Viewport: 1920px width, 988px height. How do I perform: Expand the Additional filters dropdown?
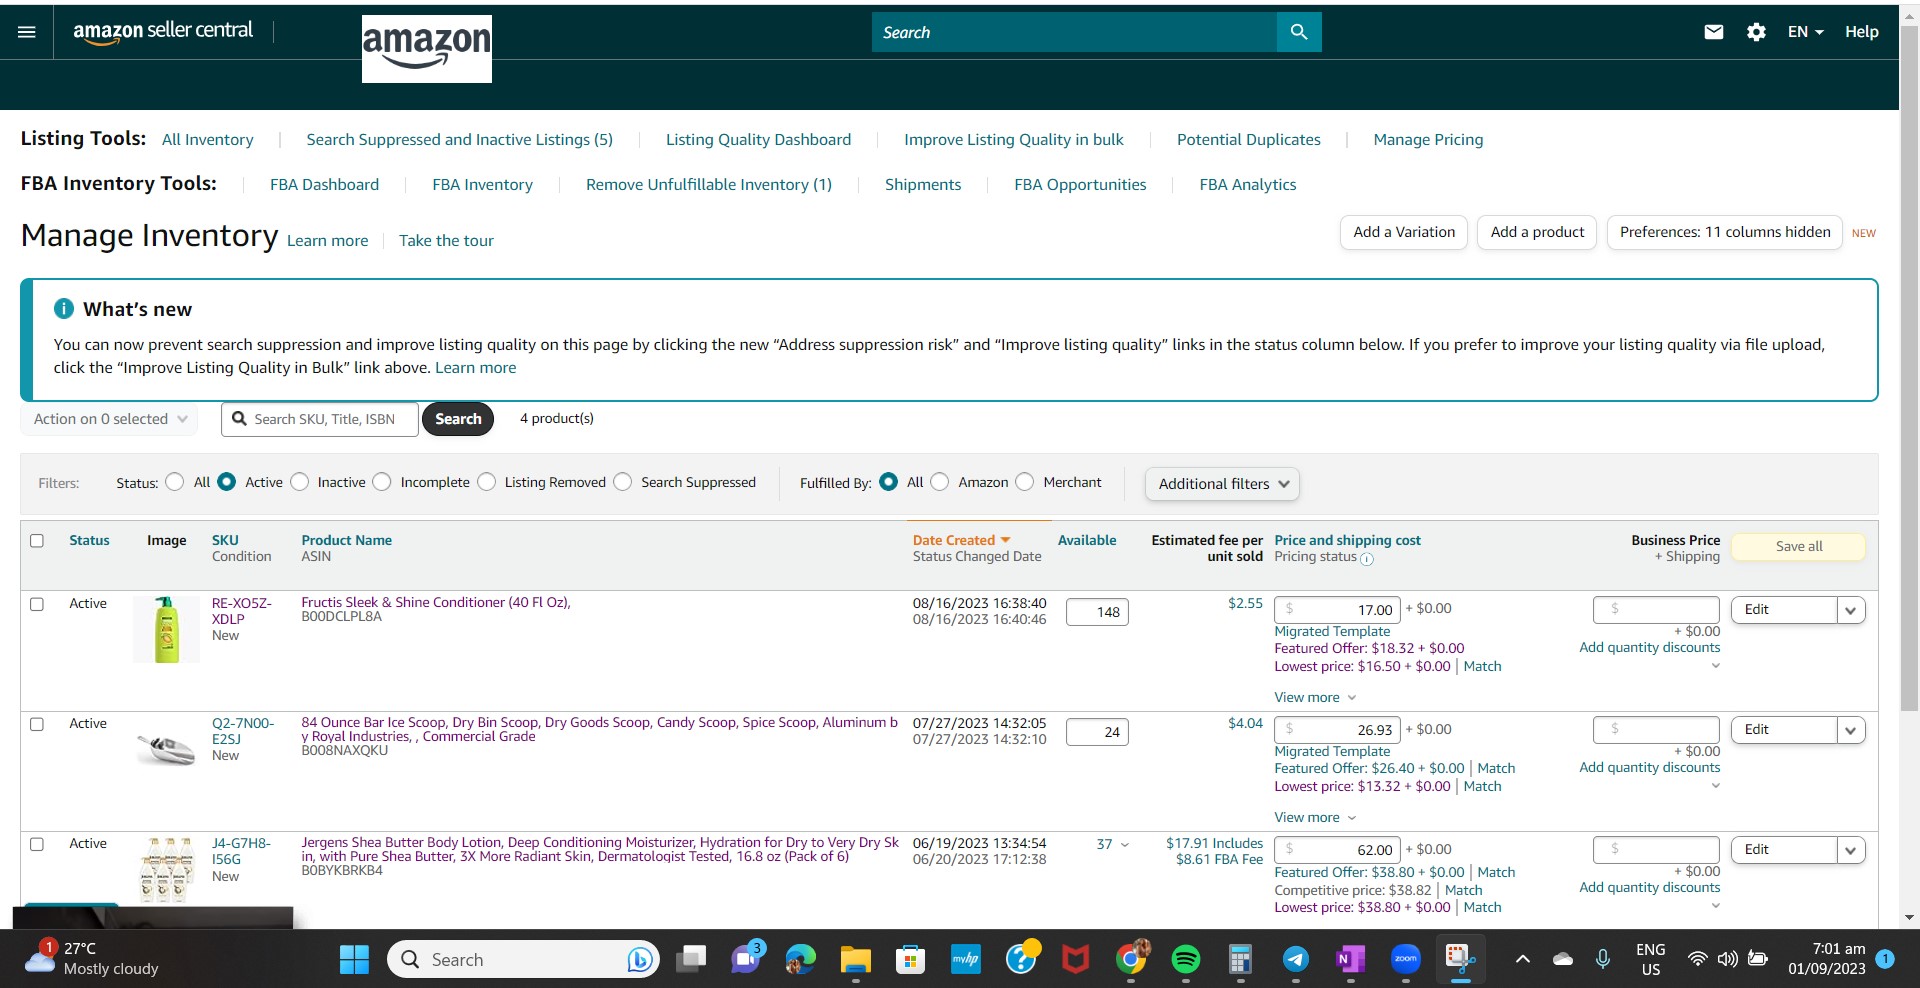coord(1222,484)
